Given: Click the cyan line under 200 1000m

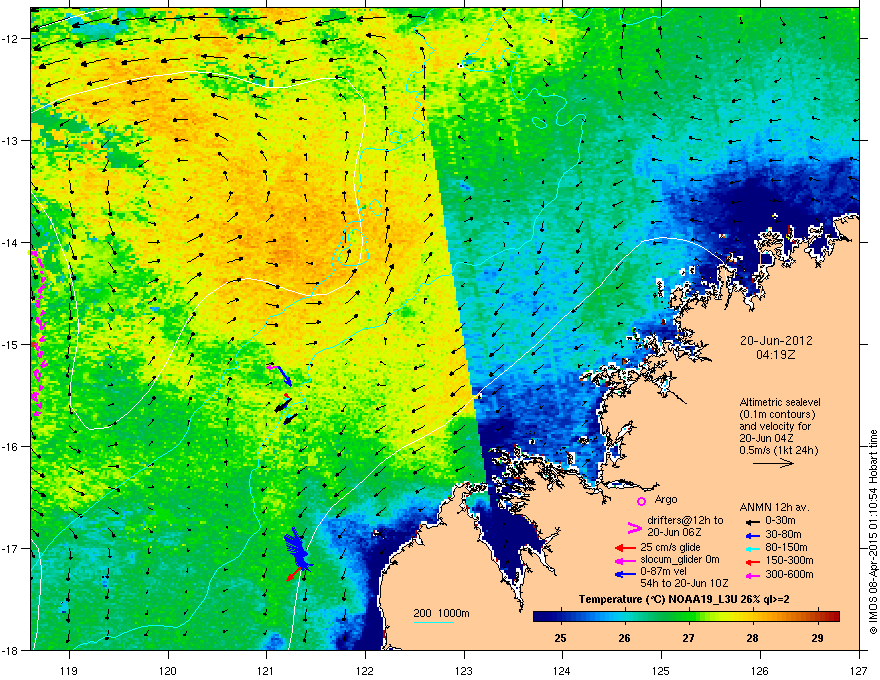Looking at the screenshot, I should pos(433,622).
